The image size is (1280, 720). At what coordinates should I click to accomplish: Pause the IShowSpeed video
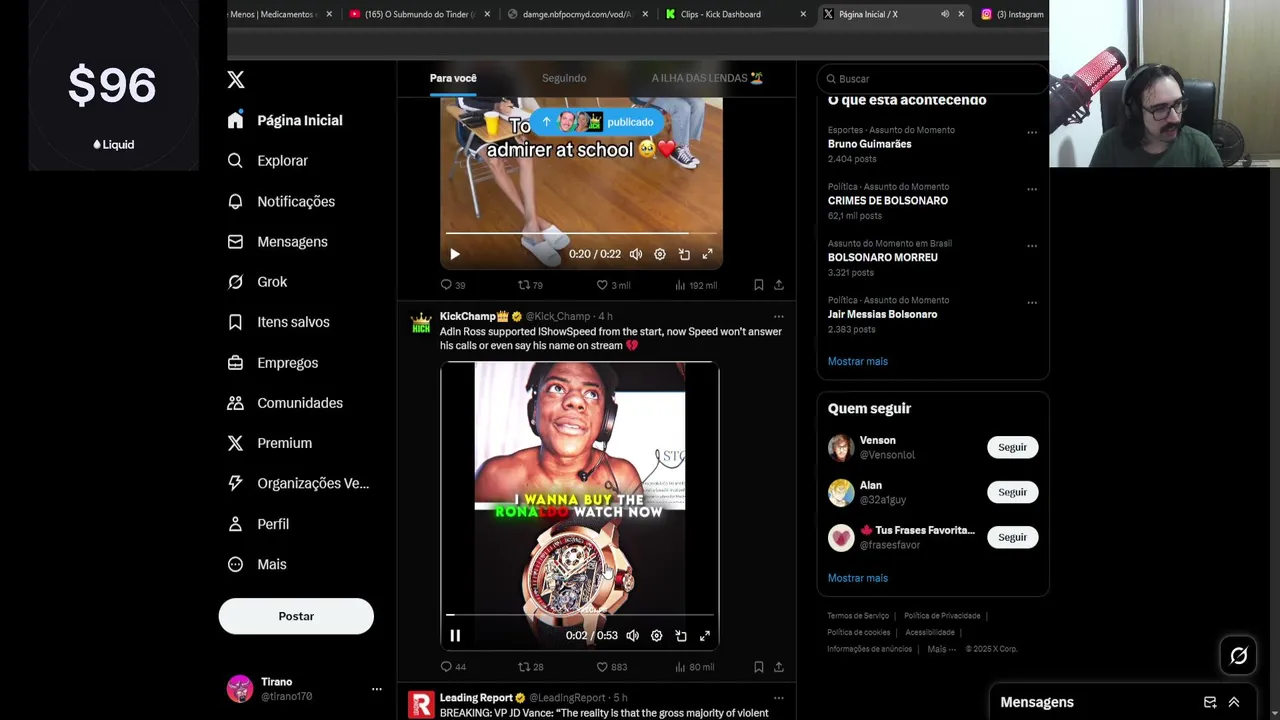coord(455,635)
